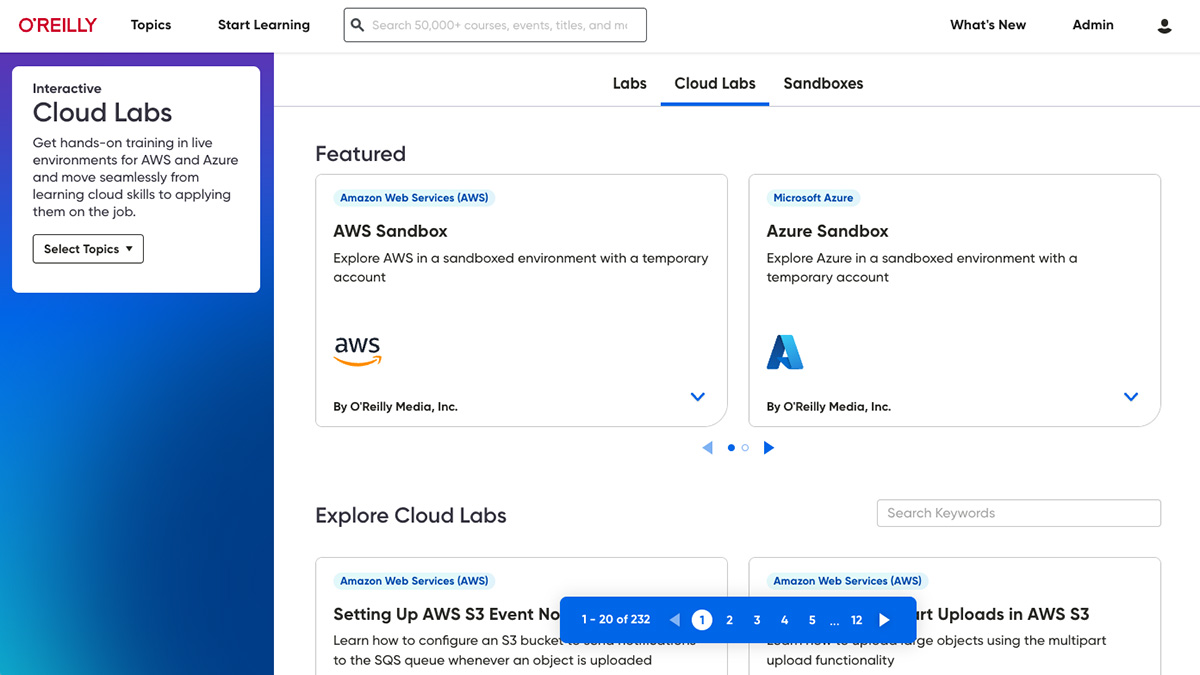The height and width of the screenshot is (675, 1200).
Task: Switch to the Labs tab
Action: click(630, 84)
